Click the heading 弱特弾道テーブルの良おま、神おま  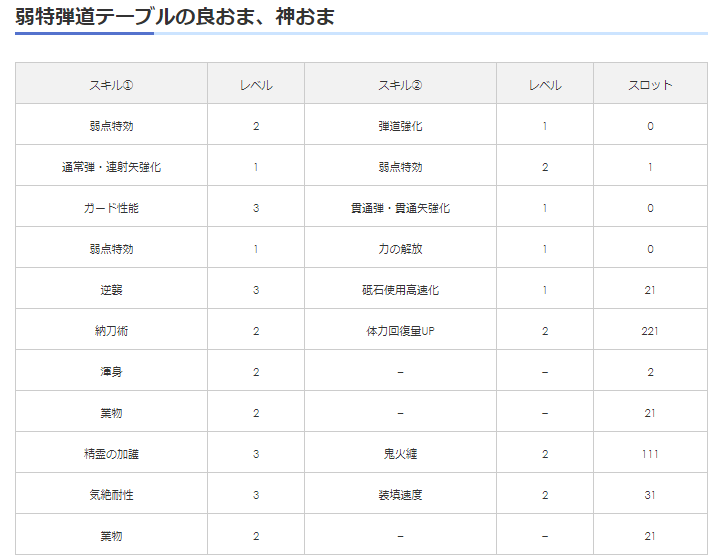click(x=175, y=17)
